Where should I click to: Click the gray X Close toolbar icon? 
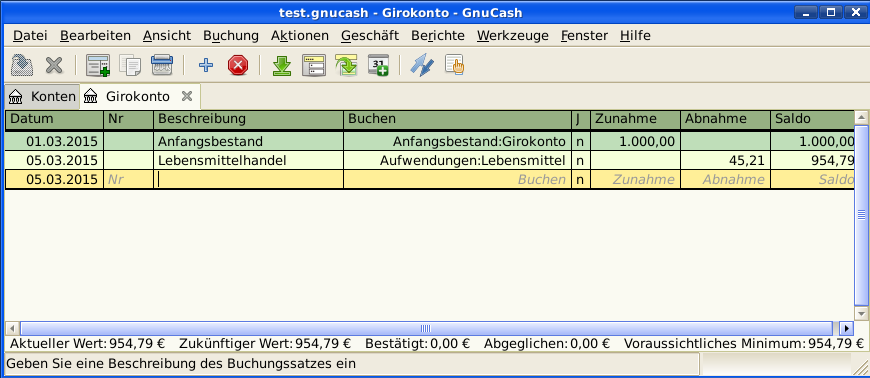coord(54,65)
